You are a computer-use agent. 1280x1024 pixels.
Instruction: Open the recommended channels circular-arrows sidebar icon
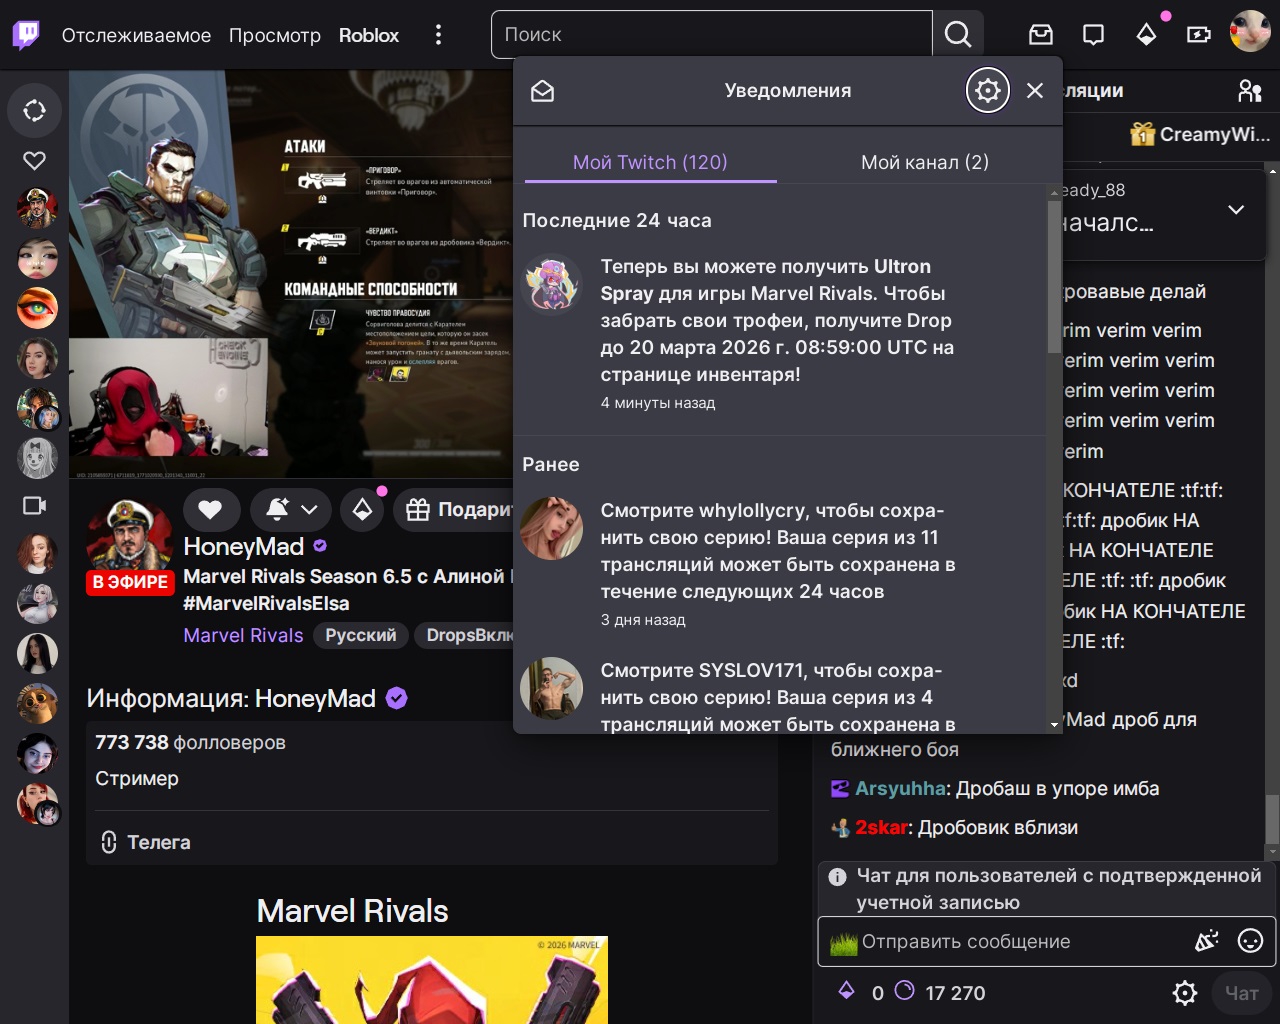(35, 110)
